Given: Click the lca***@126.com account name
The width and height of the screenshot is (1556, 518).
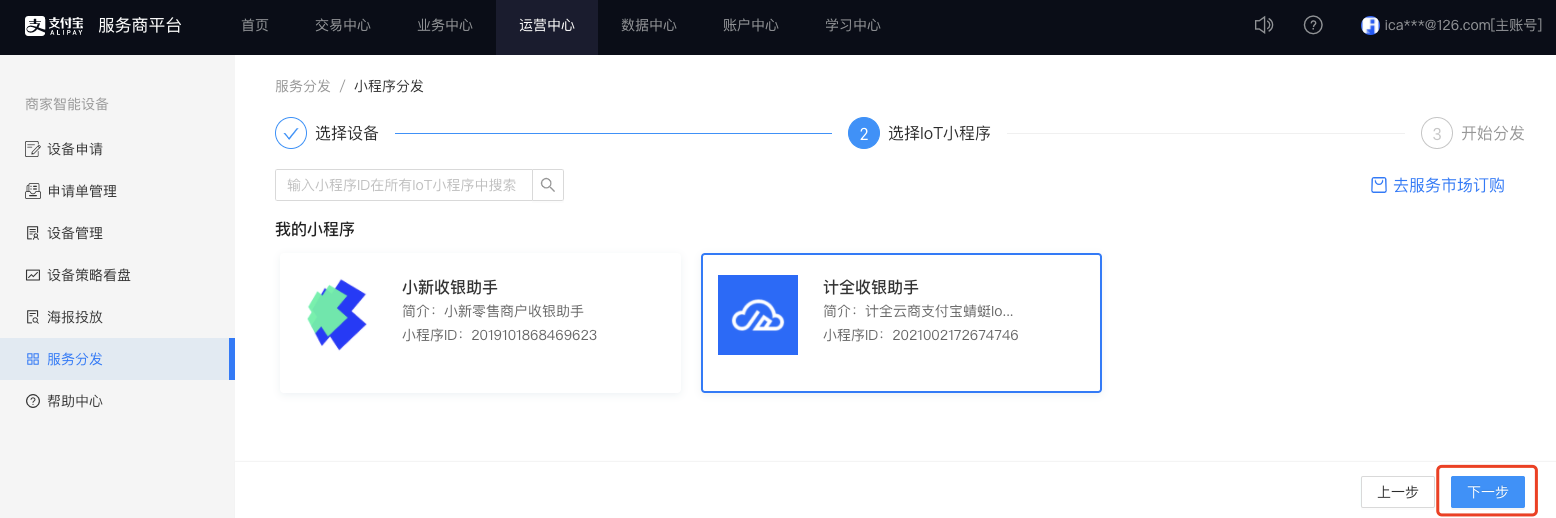Looking at the screenshot, I should (1463, 25).
